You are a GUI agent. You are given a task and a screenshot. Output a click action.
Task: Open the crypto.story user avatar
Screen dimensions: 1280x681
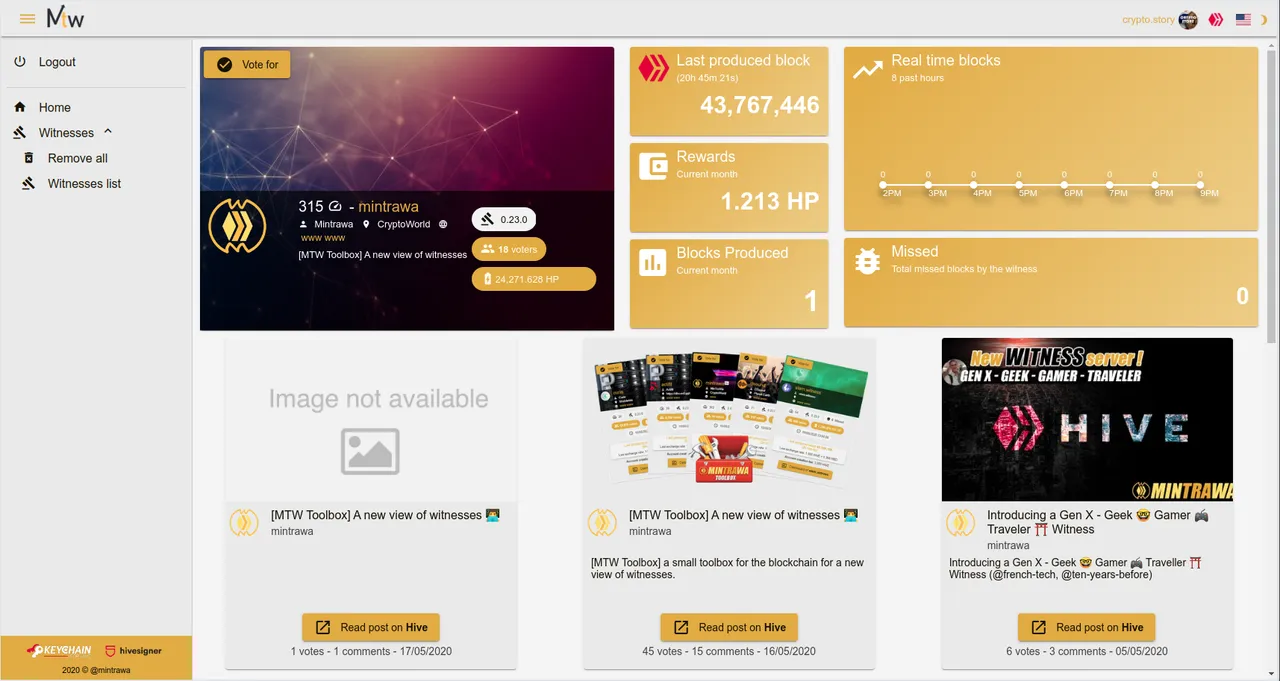(x=1188, y=19)
